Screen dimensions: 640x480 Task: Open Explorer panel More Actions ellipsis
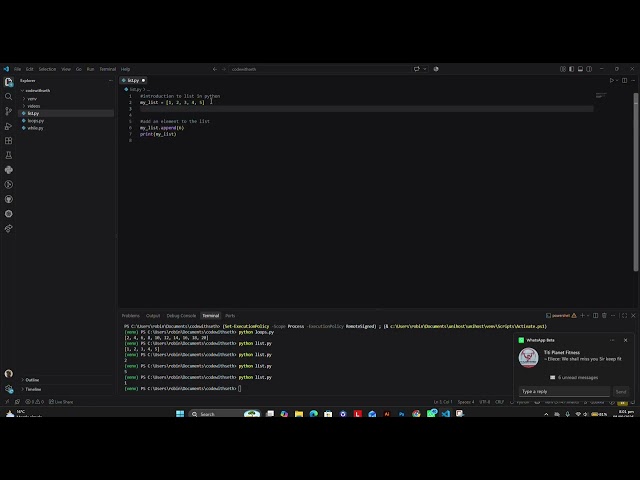[x=111, y=81]
